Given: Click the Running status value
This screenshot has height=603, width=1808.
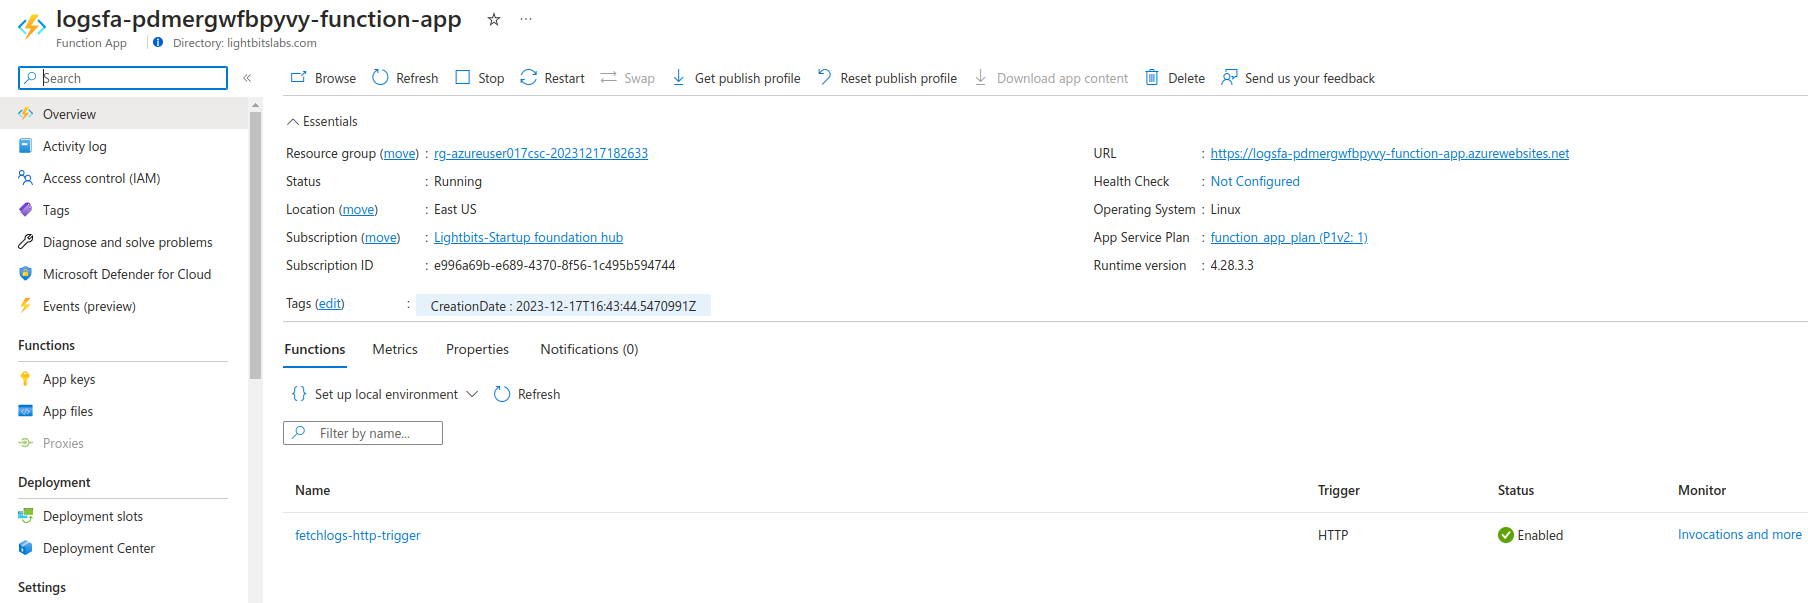Looking at the screenshot, I should click(458, 181).
